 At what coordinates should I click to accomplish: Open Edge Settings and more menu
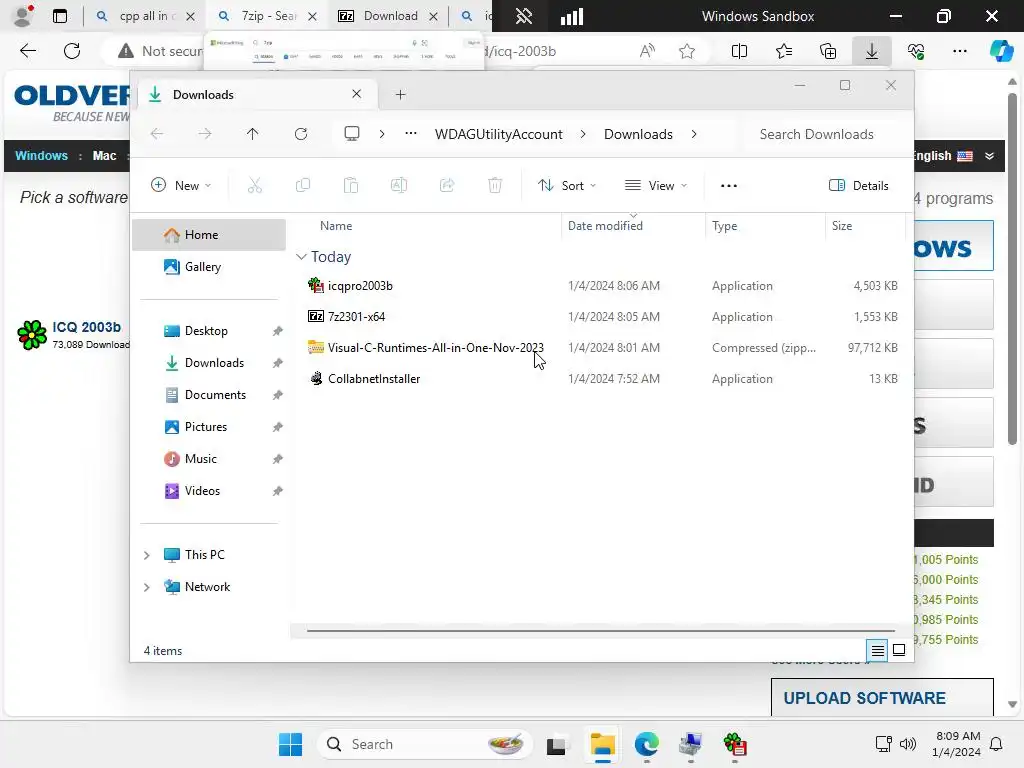click(x=960, y=51)
